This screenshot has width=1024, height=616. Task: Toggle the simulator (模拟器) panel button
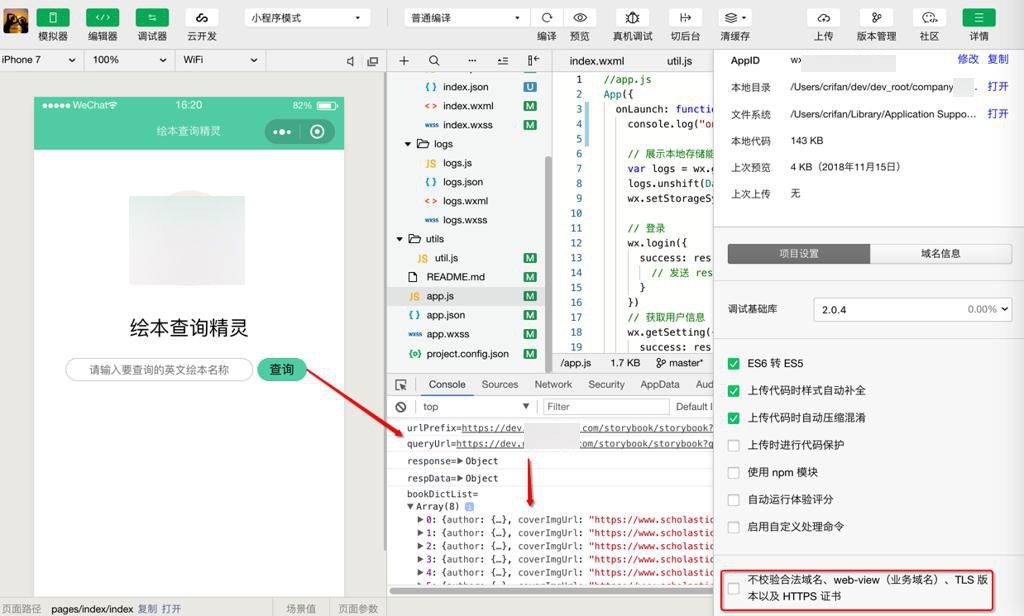point(53,18)
